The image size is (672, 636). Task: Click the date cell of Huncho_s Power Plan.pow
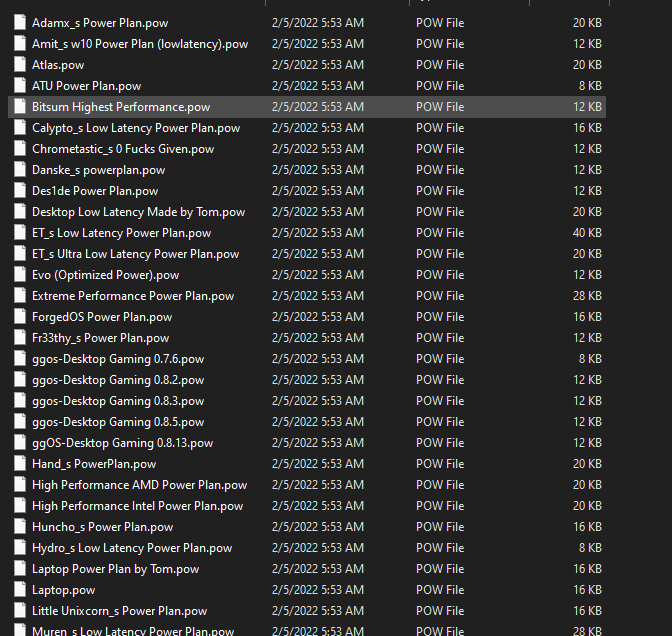(x=318, y=527)
